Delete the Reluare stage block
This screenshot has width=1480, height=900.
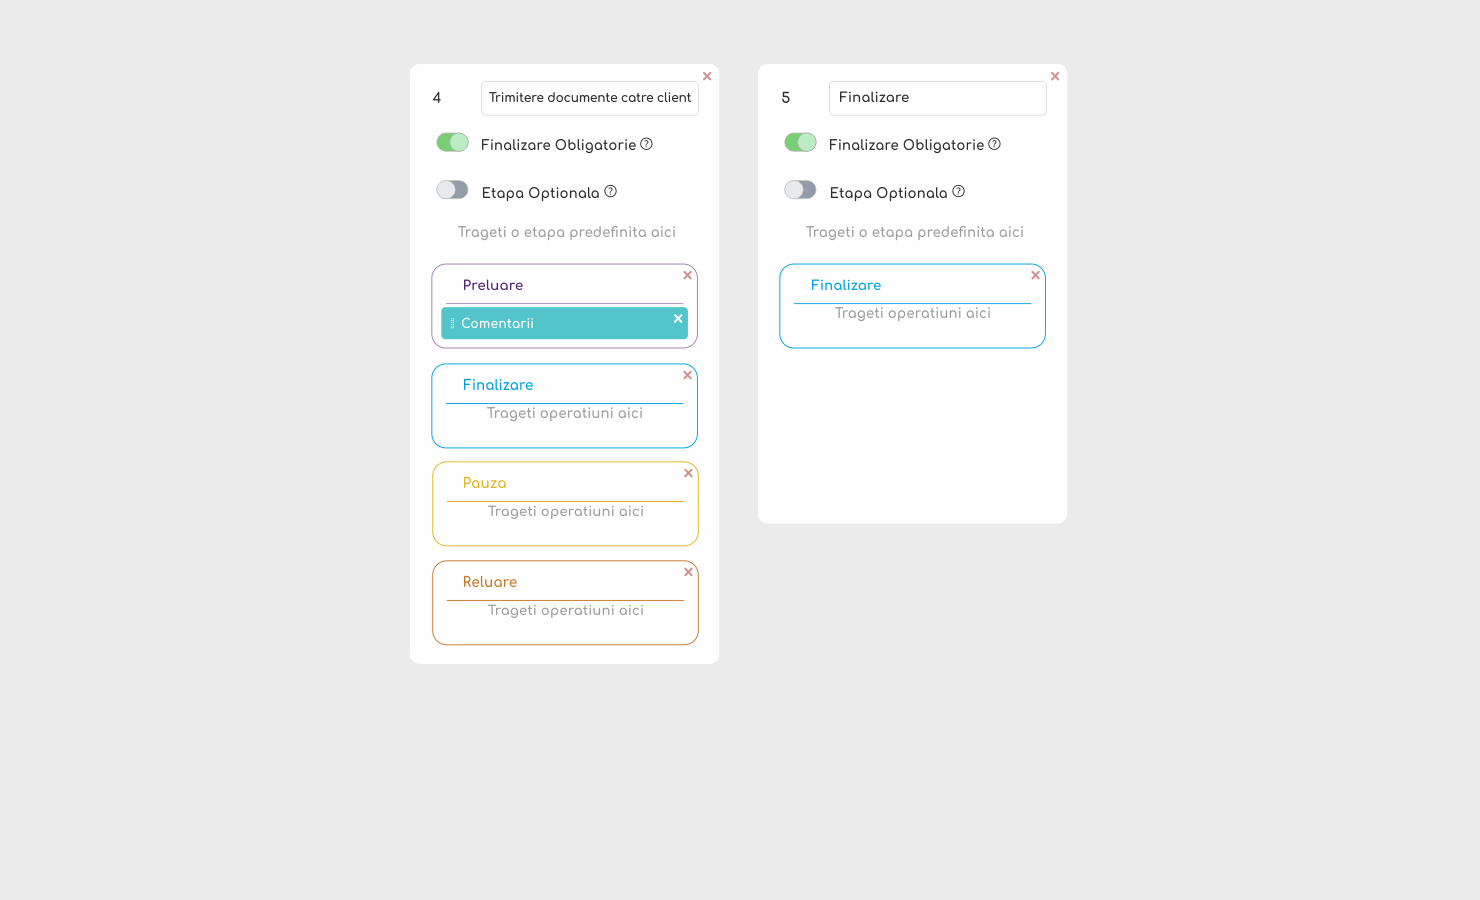pos(688,572)
